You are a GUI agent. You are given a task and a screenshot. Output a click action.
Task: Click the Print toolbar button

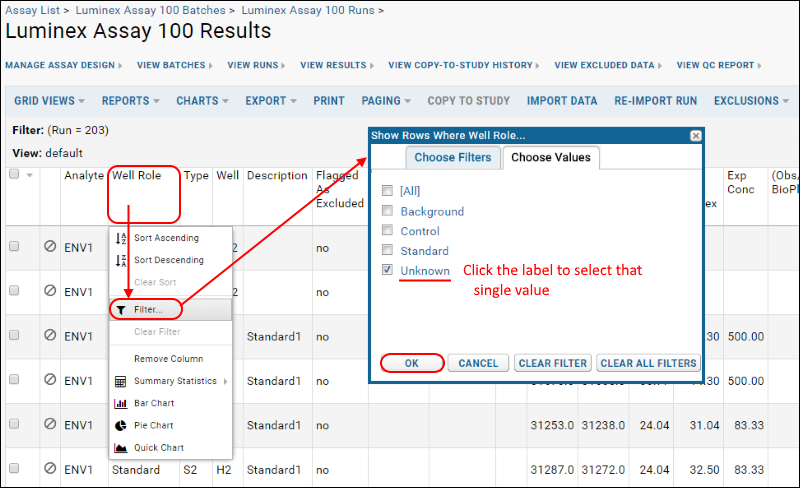coord(329,101)
